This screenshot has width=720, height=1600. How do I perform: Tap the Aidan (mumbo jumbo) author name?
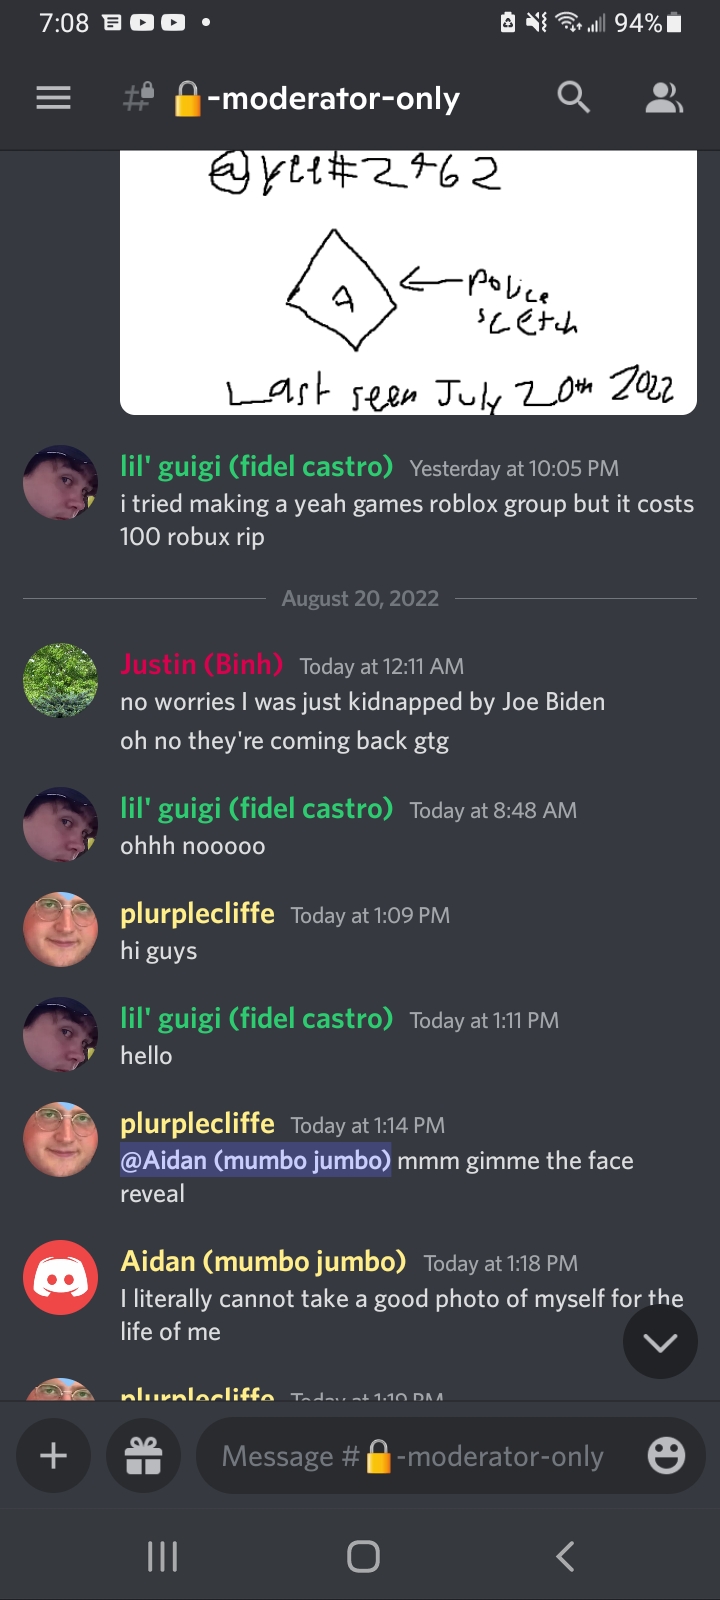click(x=263, y=1261)
